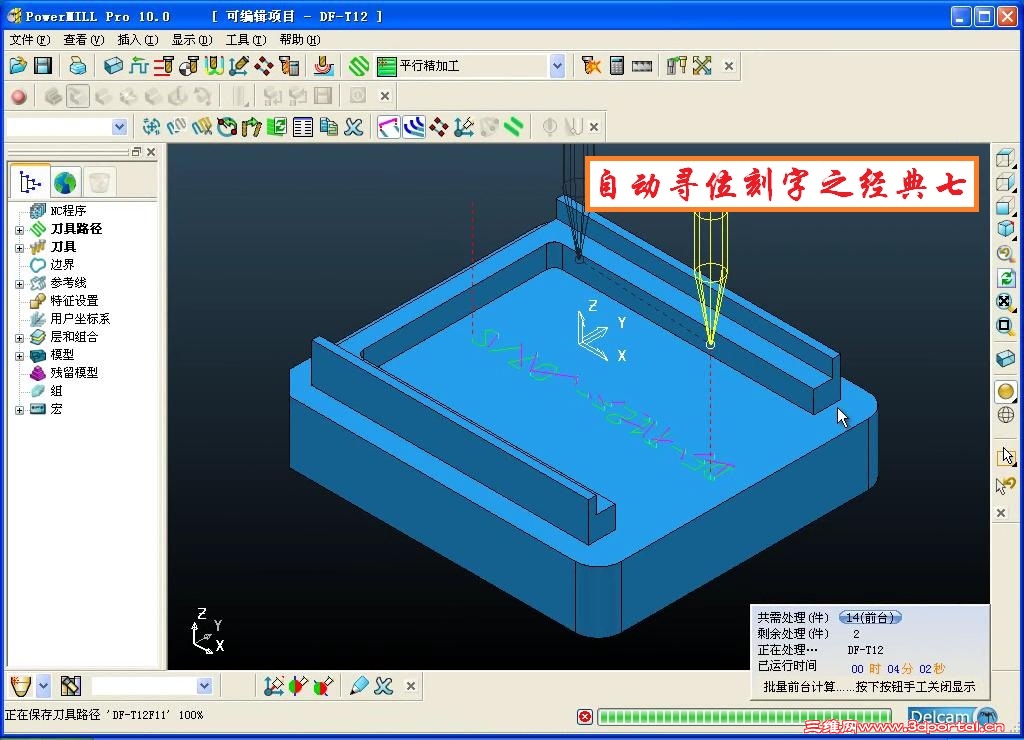Open Component Thickness icon
The width and height of the screenshot is (1024, 740).
coord(323,65)
